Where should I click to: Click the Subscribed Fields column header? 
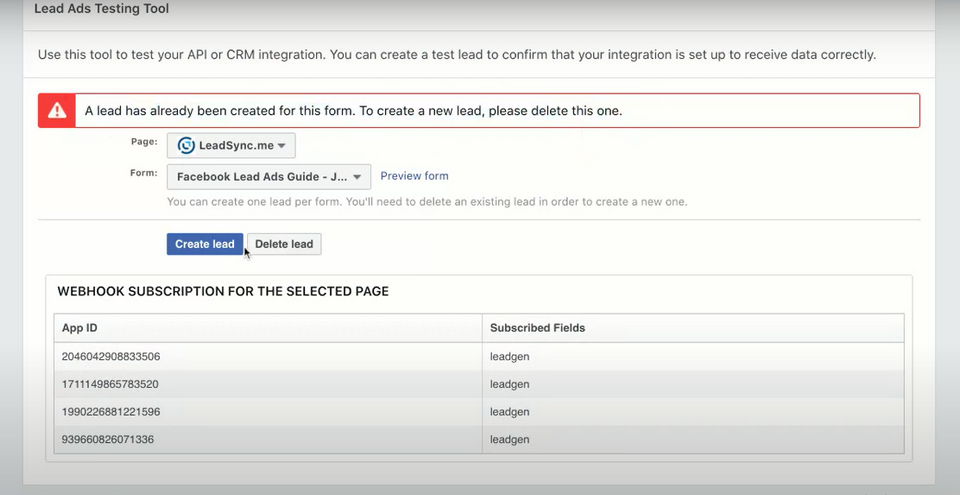pyautogui.click(x=537, y=328)
